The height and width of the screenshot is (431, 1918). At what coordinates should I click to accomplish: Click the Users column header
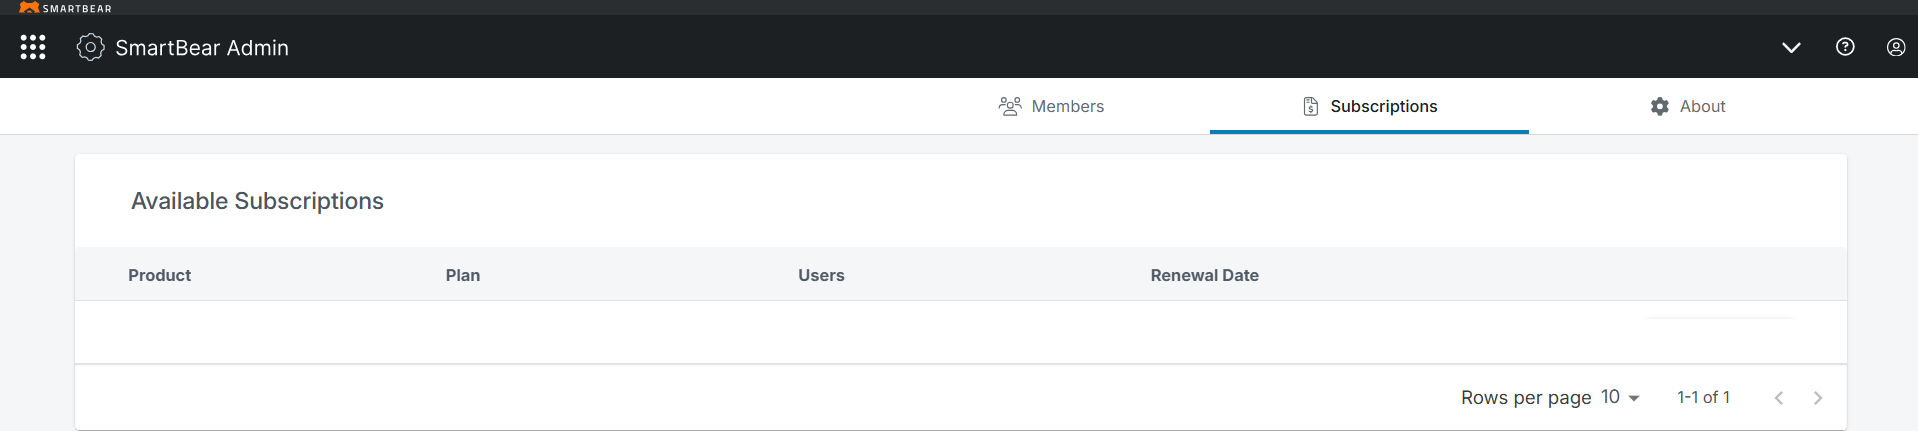tap(821, 275)
